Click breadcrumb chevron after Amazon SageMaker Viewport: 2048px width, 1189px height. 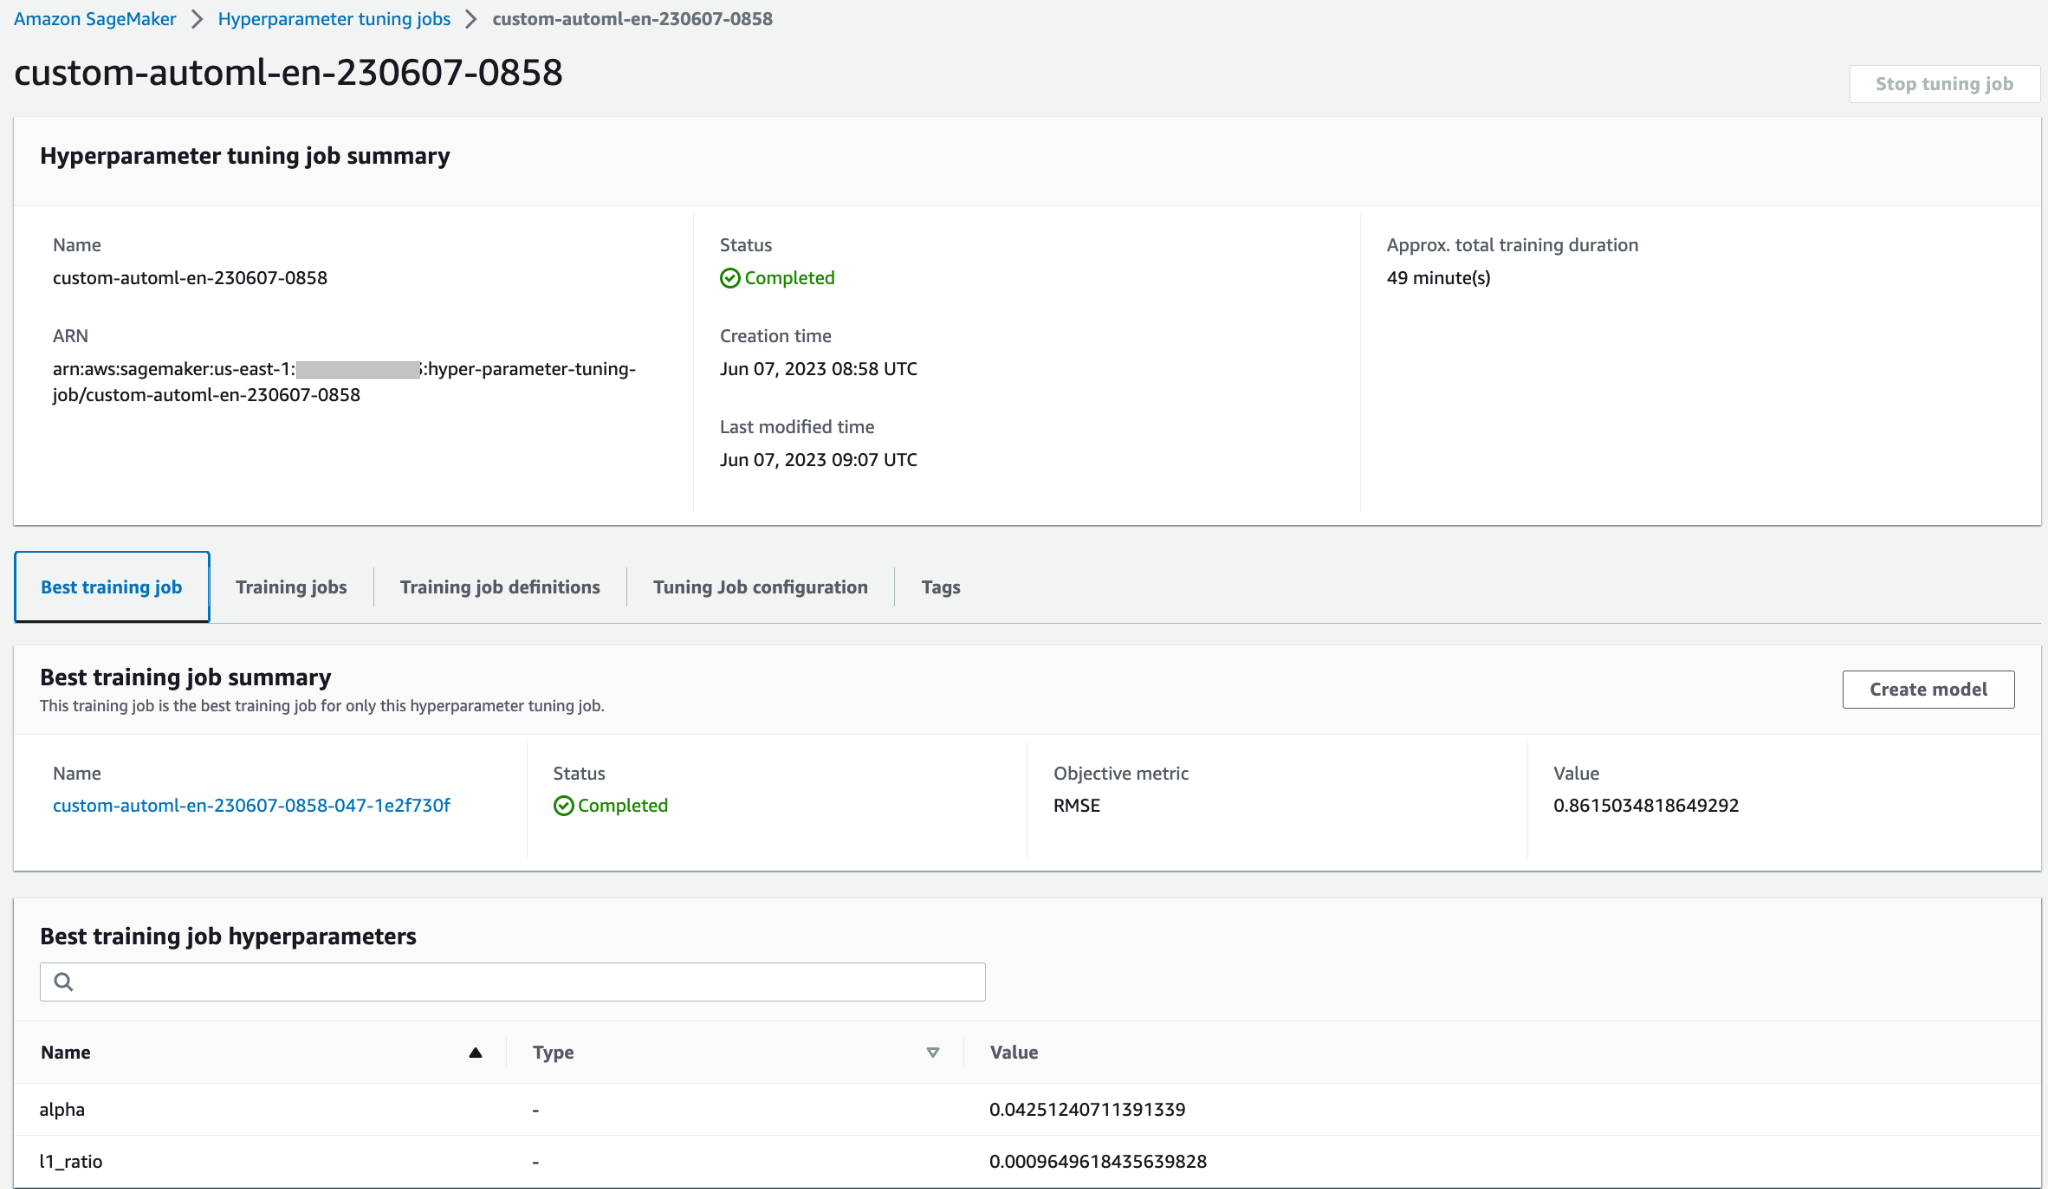click(197, 19)
